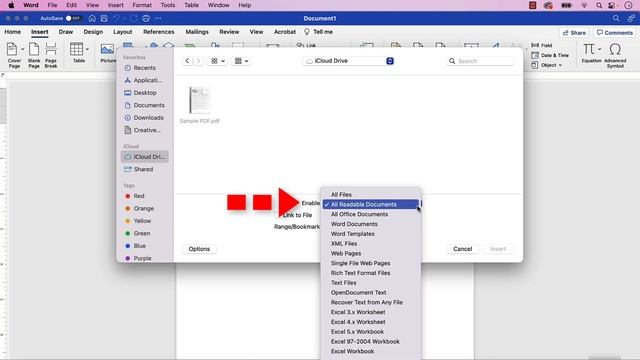Change icon view mode in dialog
Viewport: 640px width, 360px height.
(x=218, y=61)
